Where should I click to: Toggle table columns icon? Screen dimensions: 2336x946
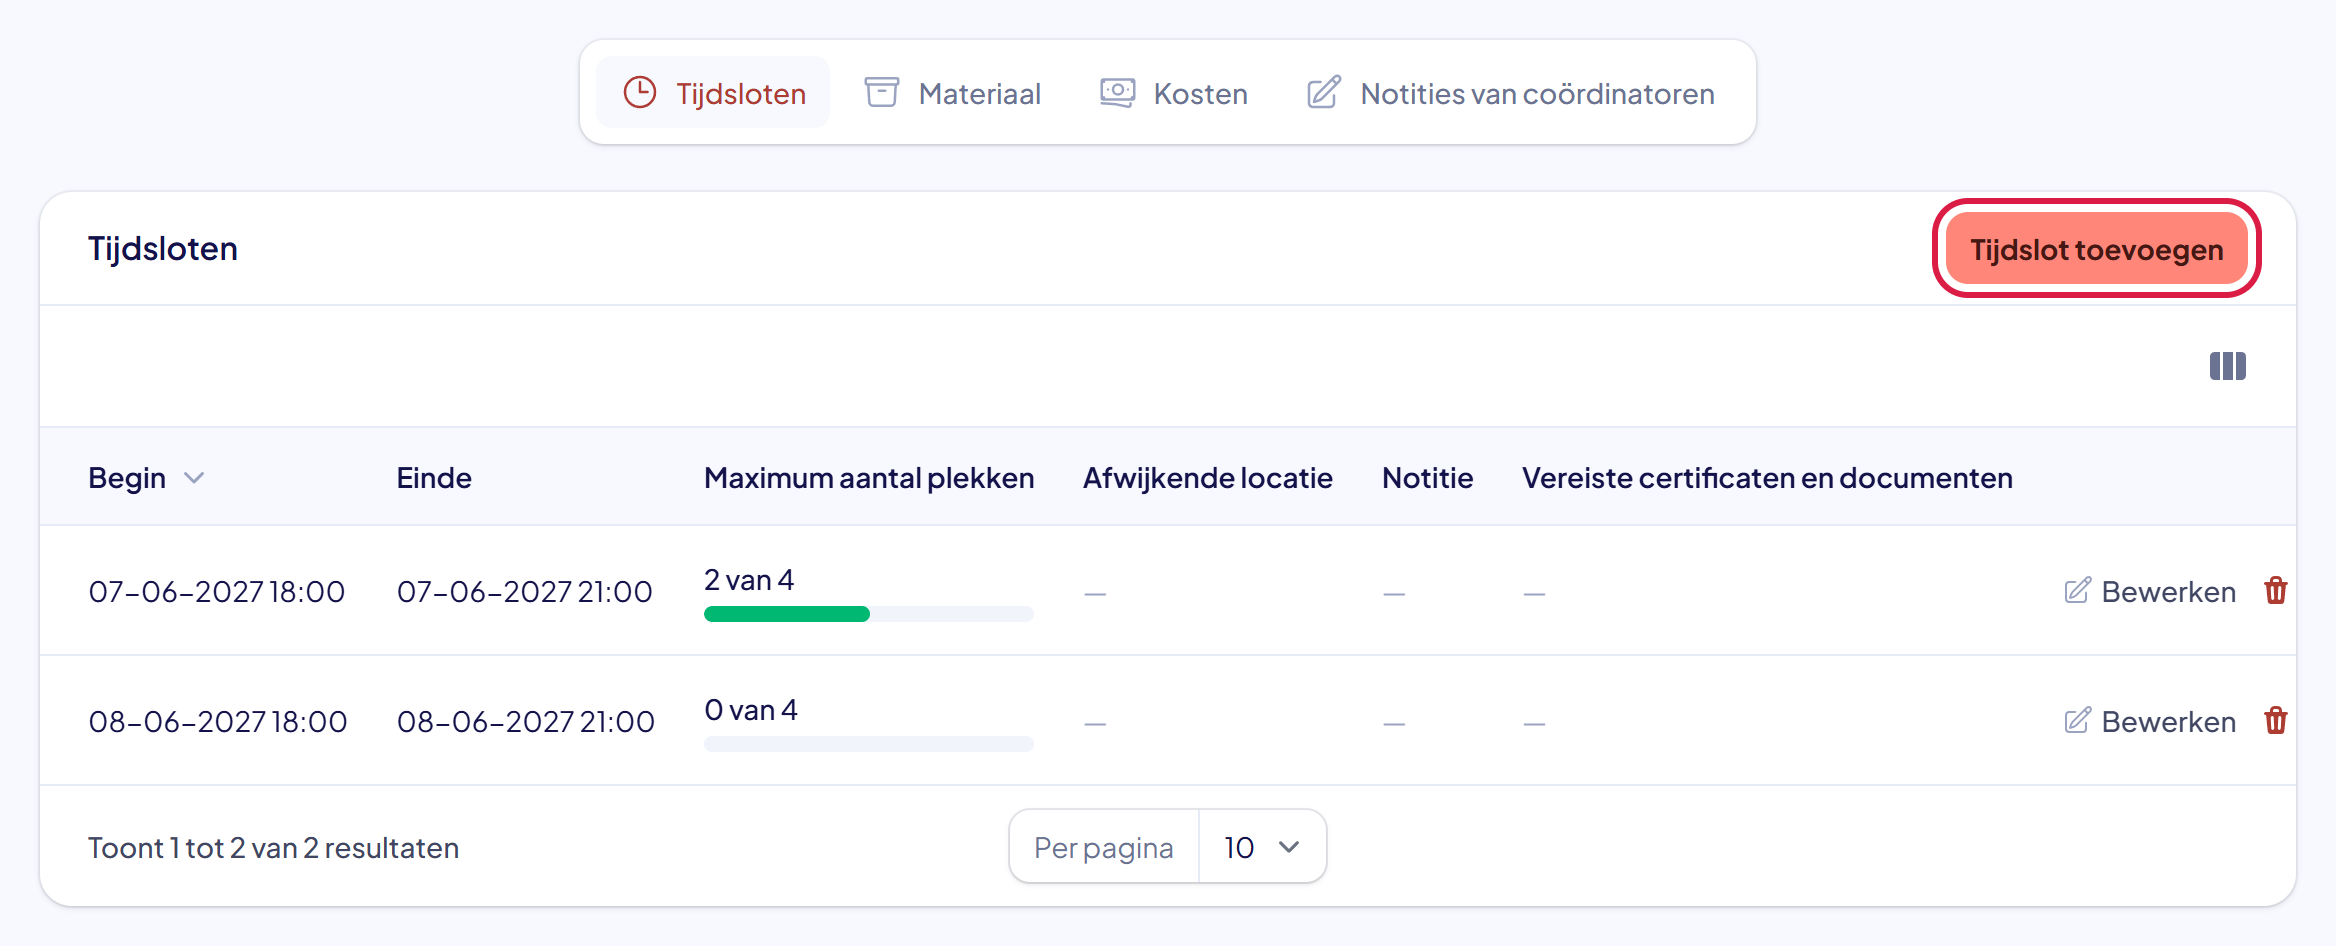click(2227, 366)
